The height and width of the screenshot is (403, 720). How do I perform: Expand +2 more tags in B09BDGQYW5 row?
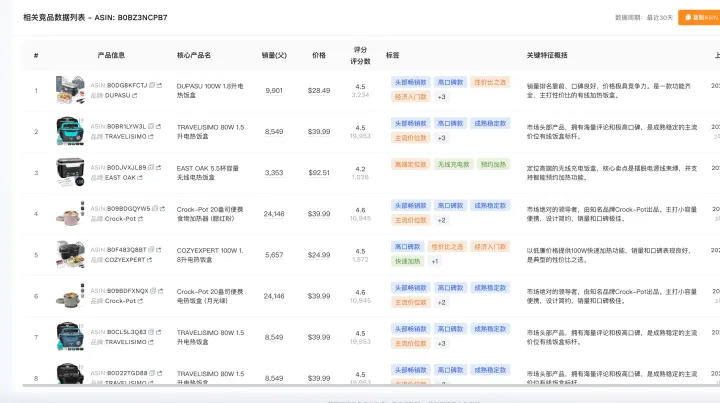point(441,220)
